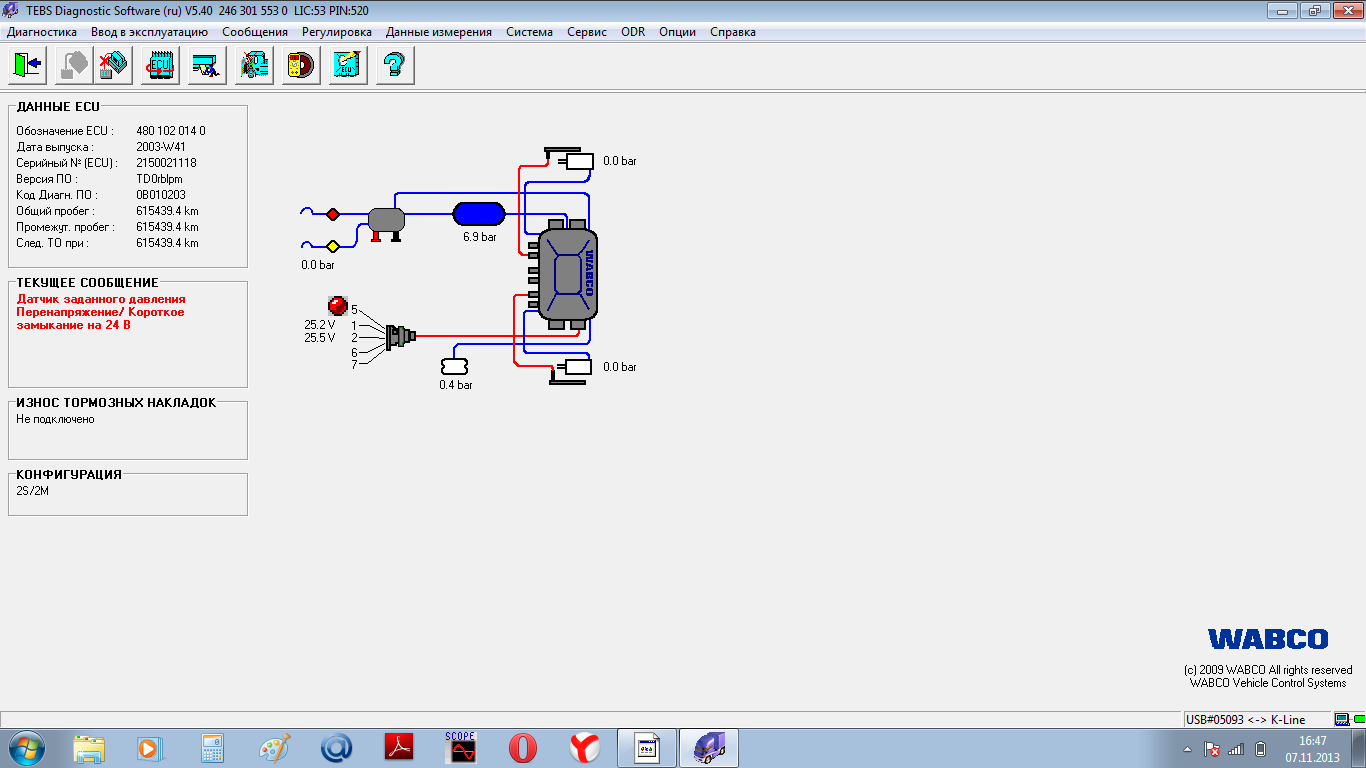Click the red coupling head symbol
The width and height of the screenshot is (1366, 768).
(333, 214)
